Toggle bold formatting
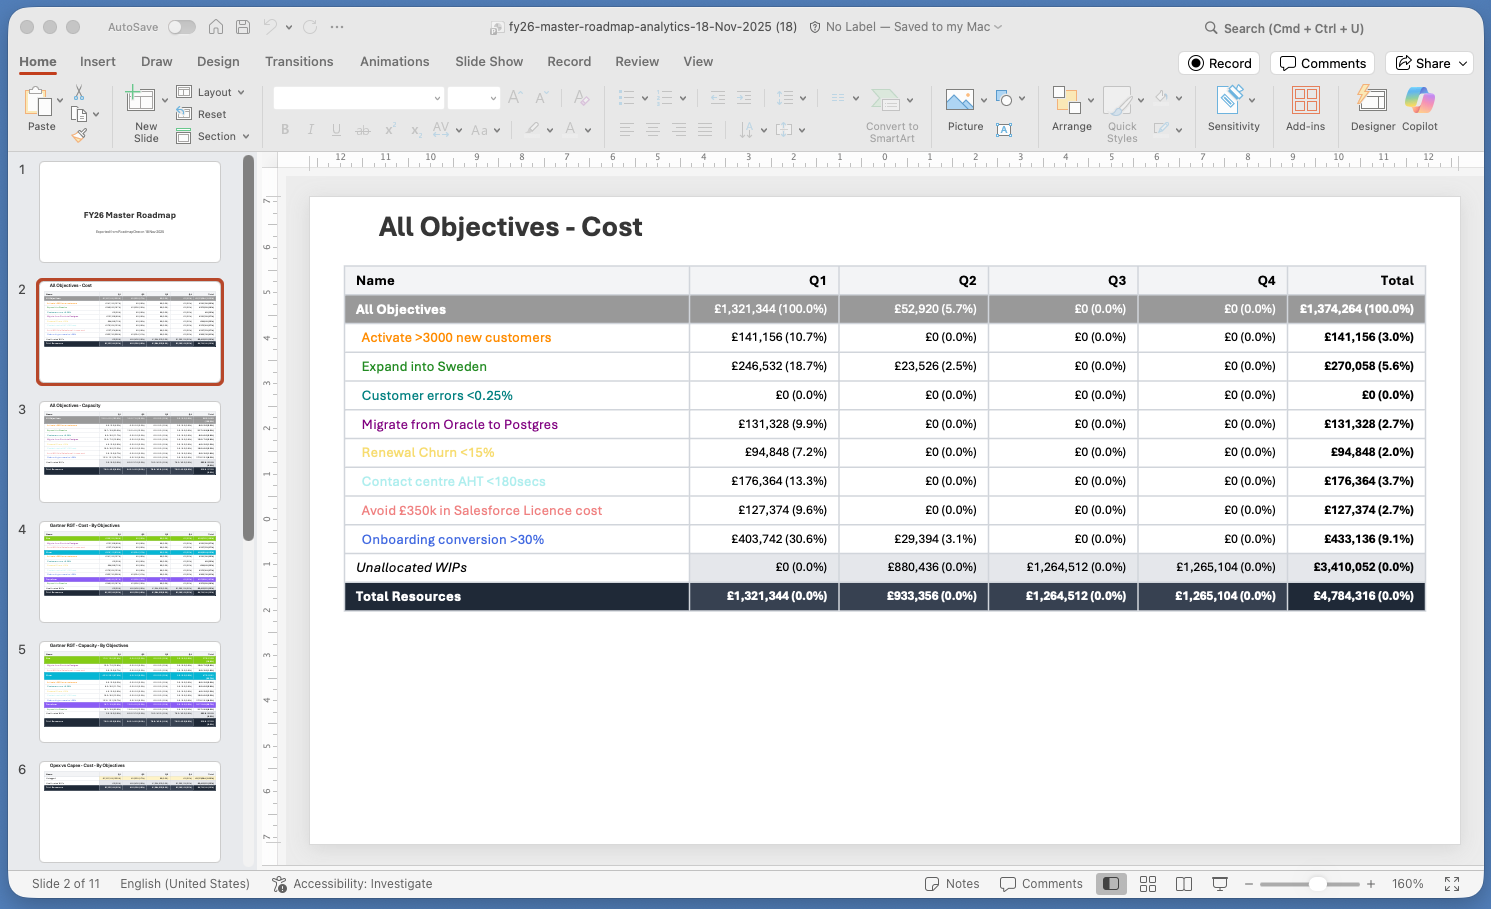This screenshot has width=1491, height=909. [284, 129]
